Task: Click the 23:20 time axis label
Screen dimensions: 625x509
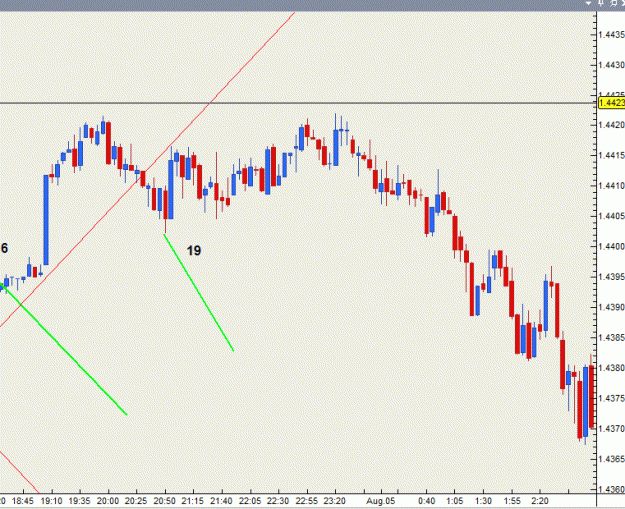Action: point(335,501)
